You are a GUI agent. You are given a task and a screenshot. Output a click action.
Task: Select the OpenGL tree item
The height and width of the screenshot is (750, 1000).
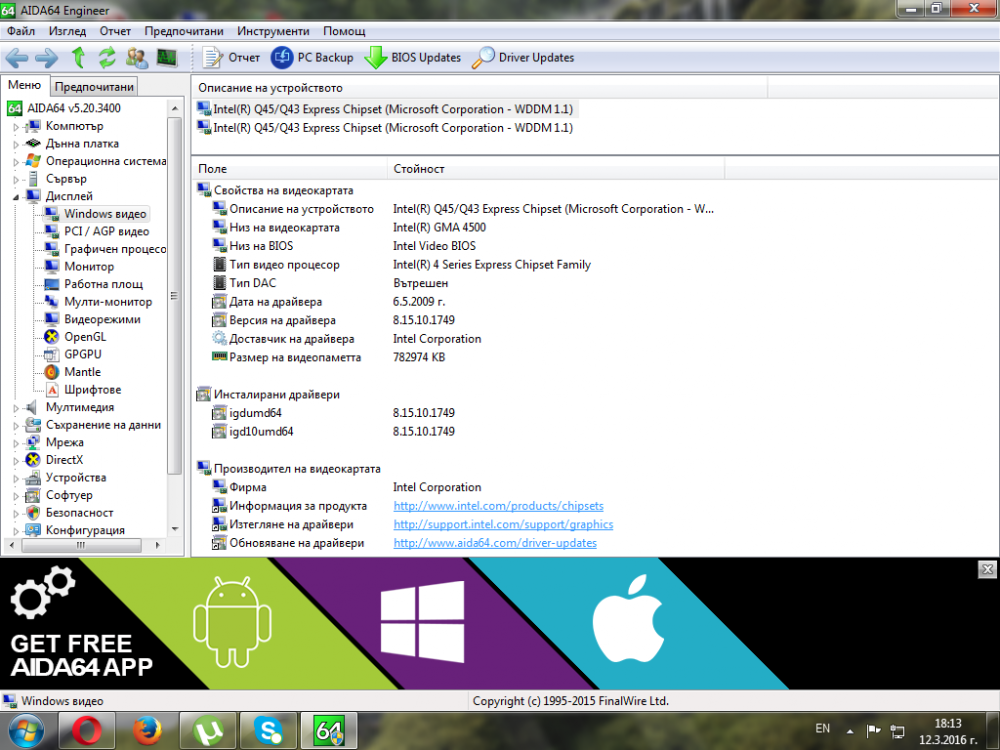(85, 337)
